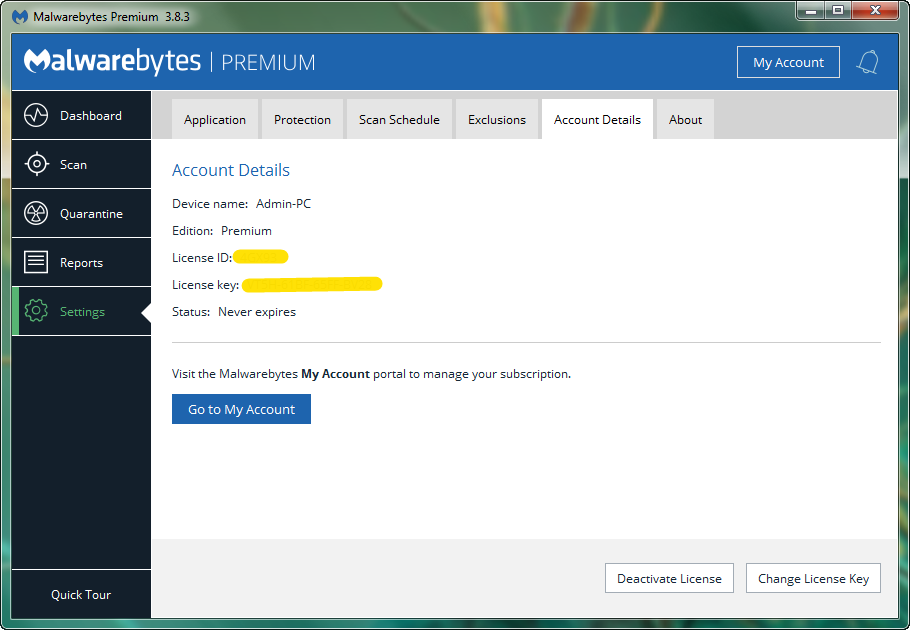This screenshot has height=630, width=910.
Task: Open the Dashboard sidebar section
Action: [x=81, y=115]
